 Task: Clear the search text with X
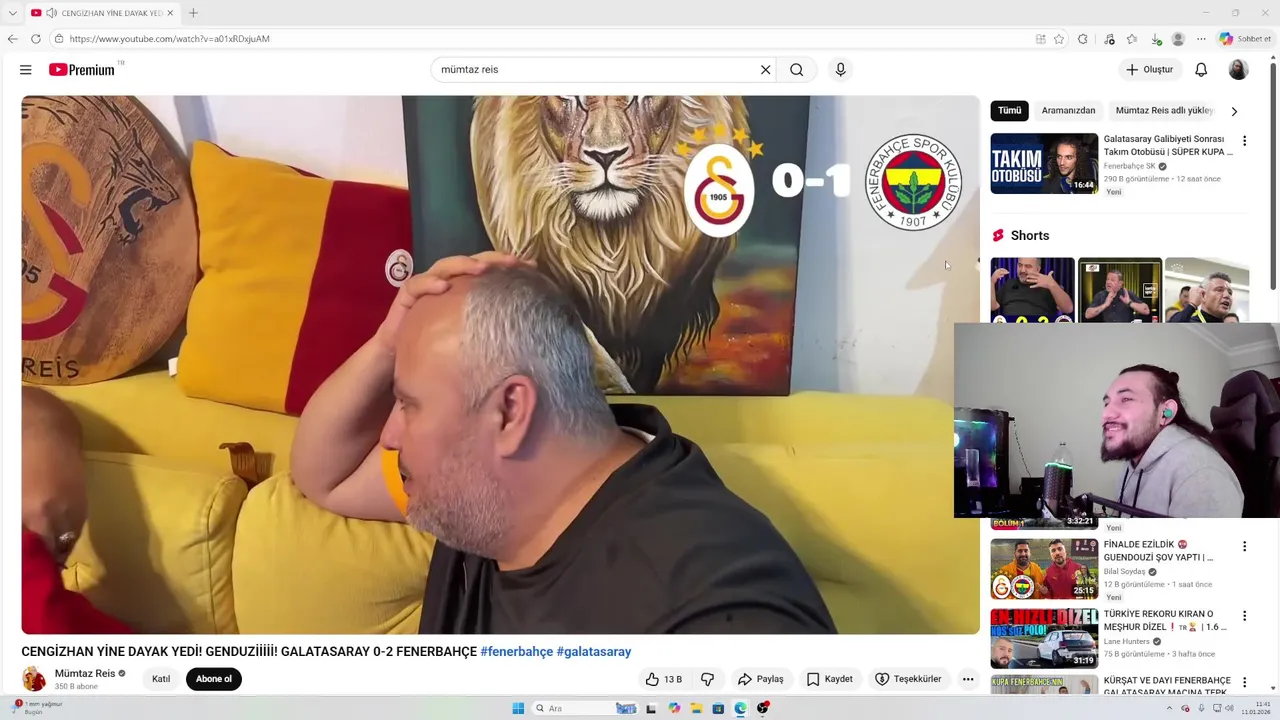[766, 70]
